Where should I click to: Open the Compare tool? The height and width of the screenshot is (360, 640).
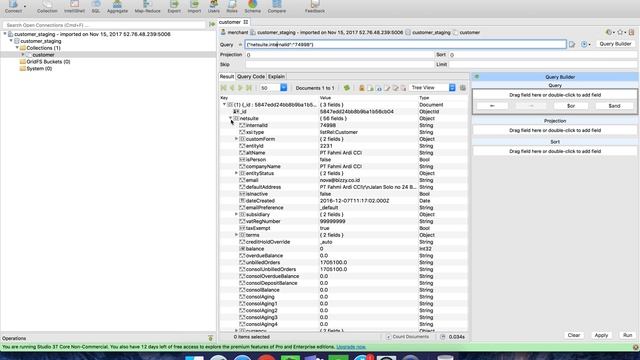(277, 6)
